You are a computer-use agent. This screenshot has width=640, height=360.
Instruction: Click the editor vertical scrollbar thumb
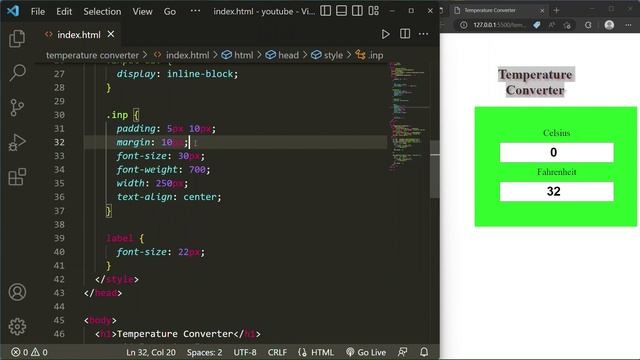(435, 169)
